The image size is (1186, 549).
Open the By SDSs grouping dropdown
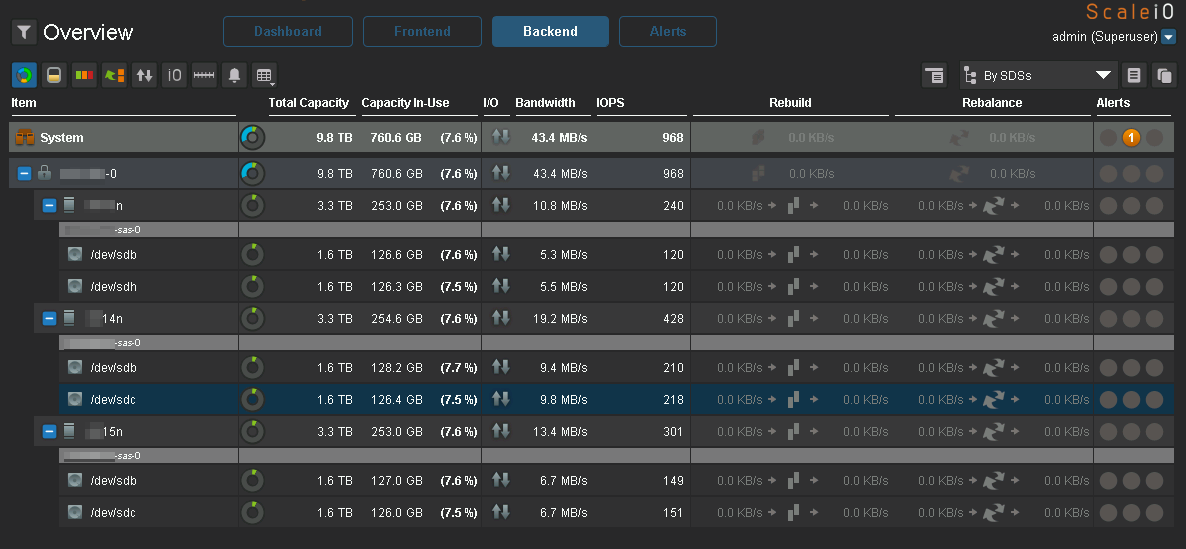(1037, 75)
